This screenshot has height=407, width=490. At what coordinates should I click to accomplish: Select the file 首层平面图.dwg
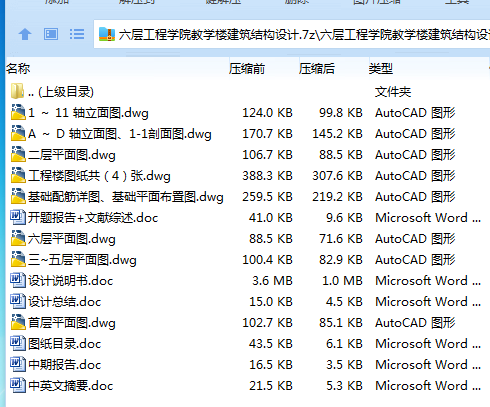pos(72,323)
